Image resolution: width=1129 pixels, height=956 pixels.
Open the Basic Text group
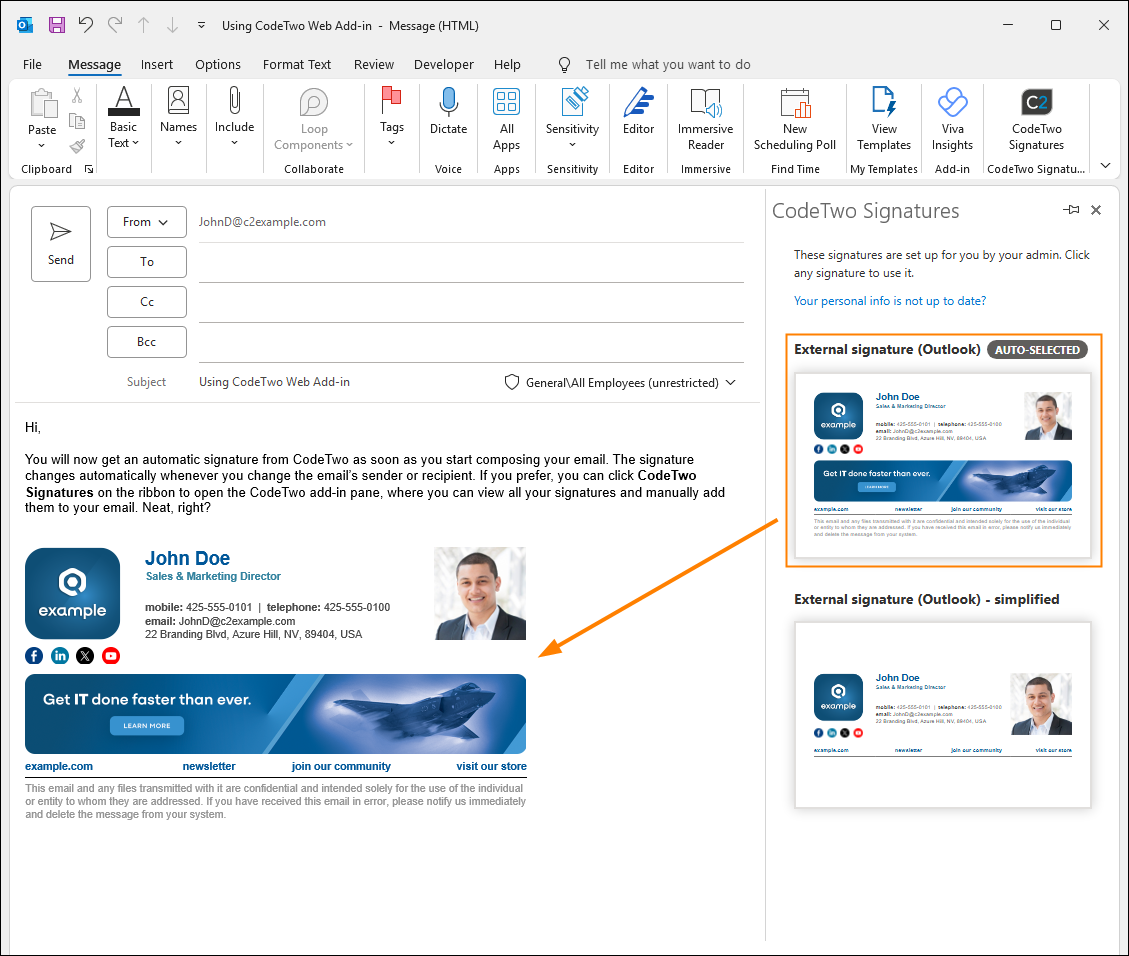[124, 117]
